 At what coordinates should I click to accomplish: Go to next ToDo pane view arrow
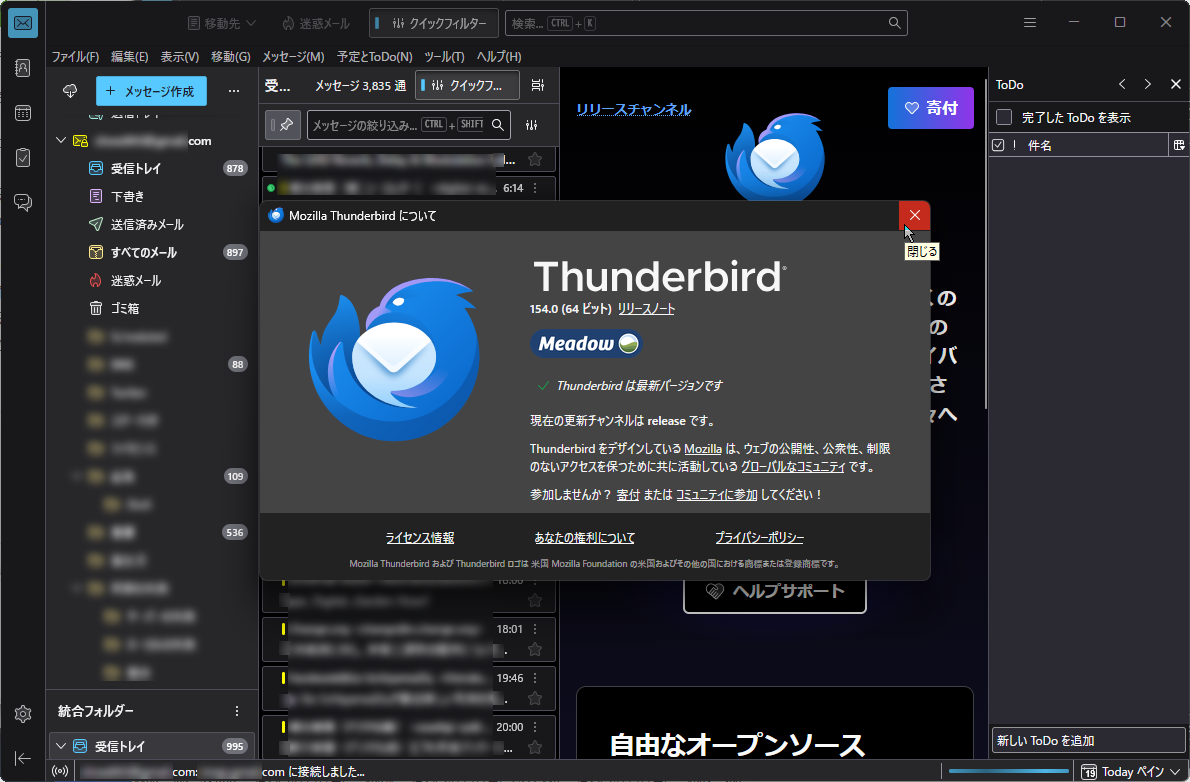click(1148, 84)
